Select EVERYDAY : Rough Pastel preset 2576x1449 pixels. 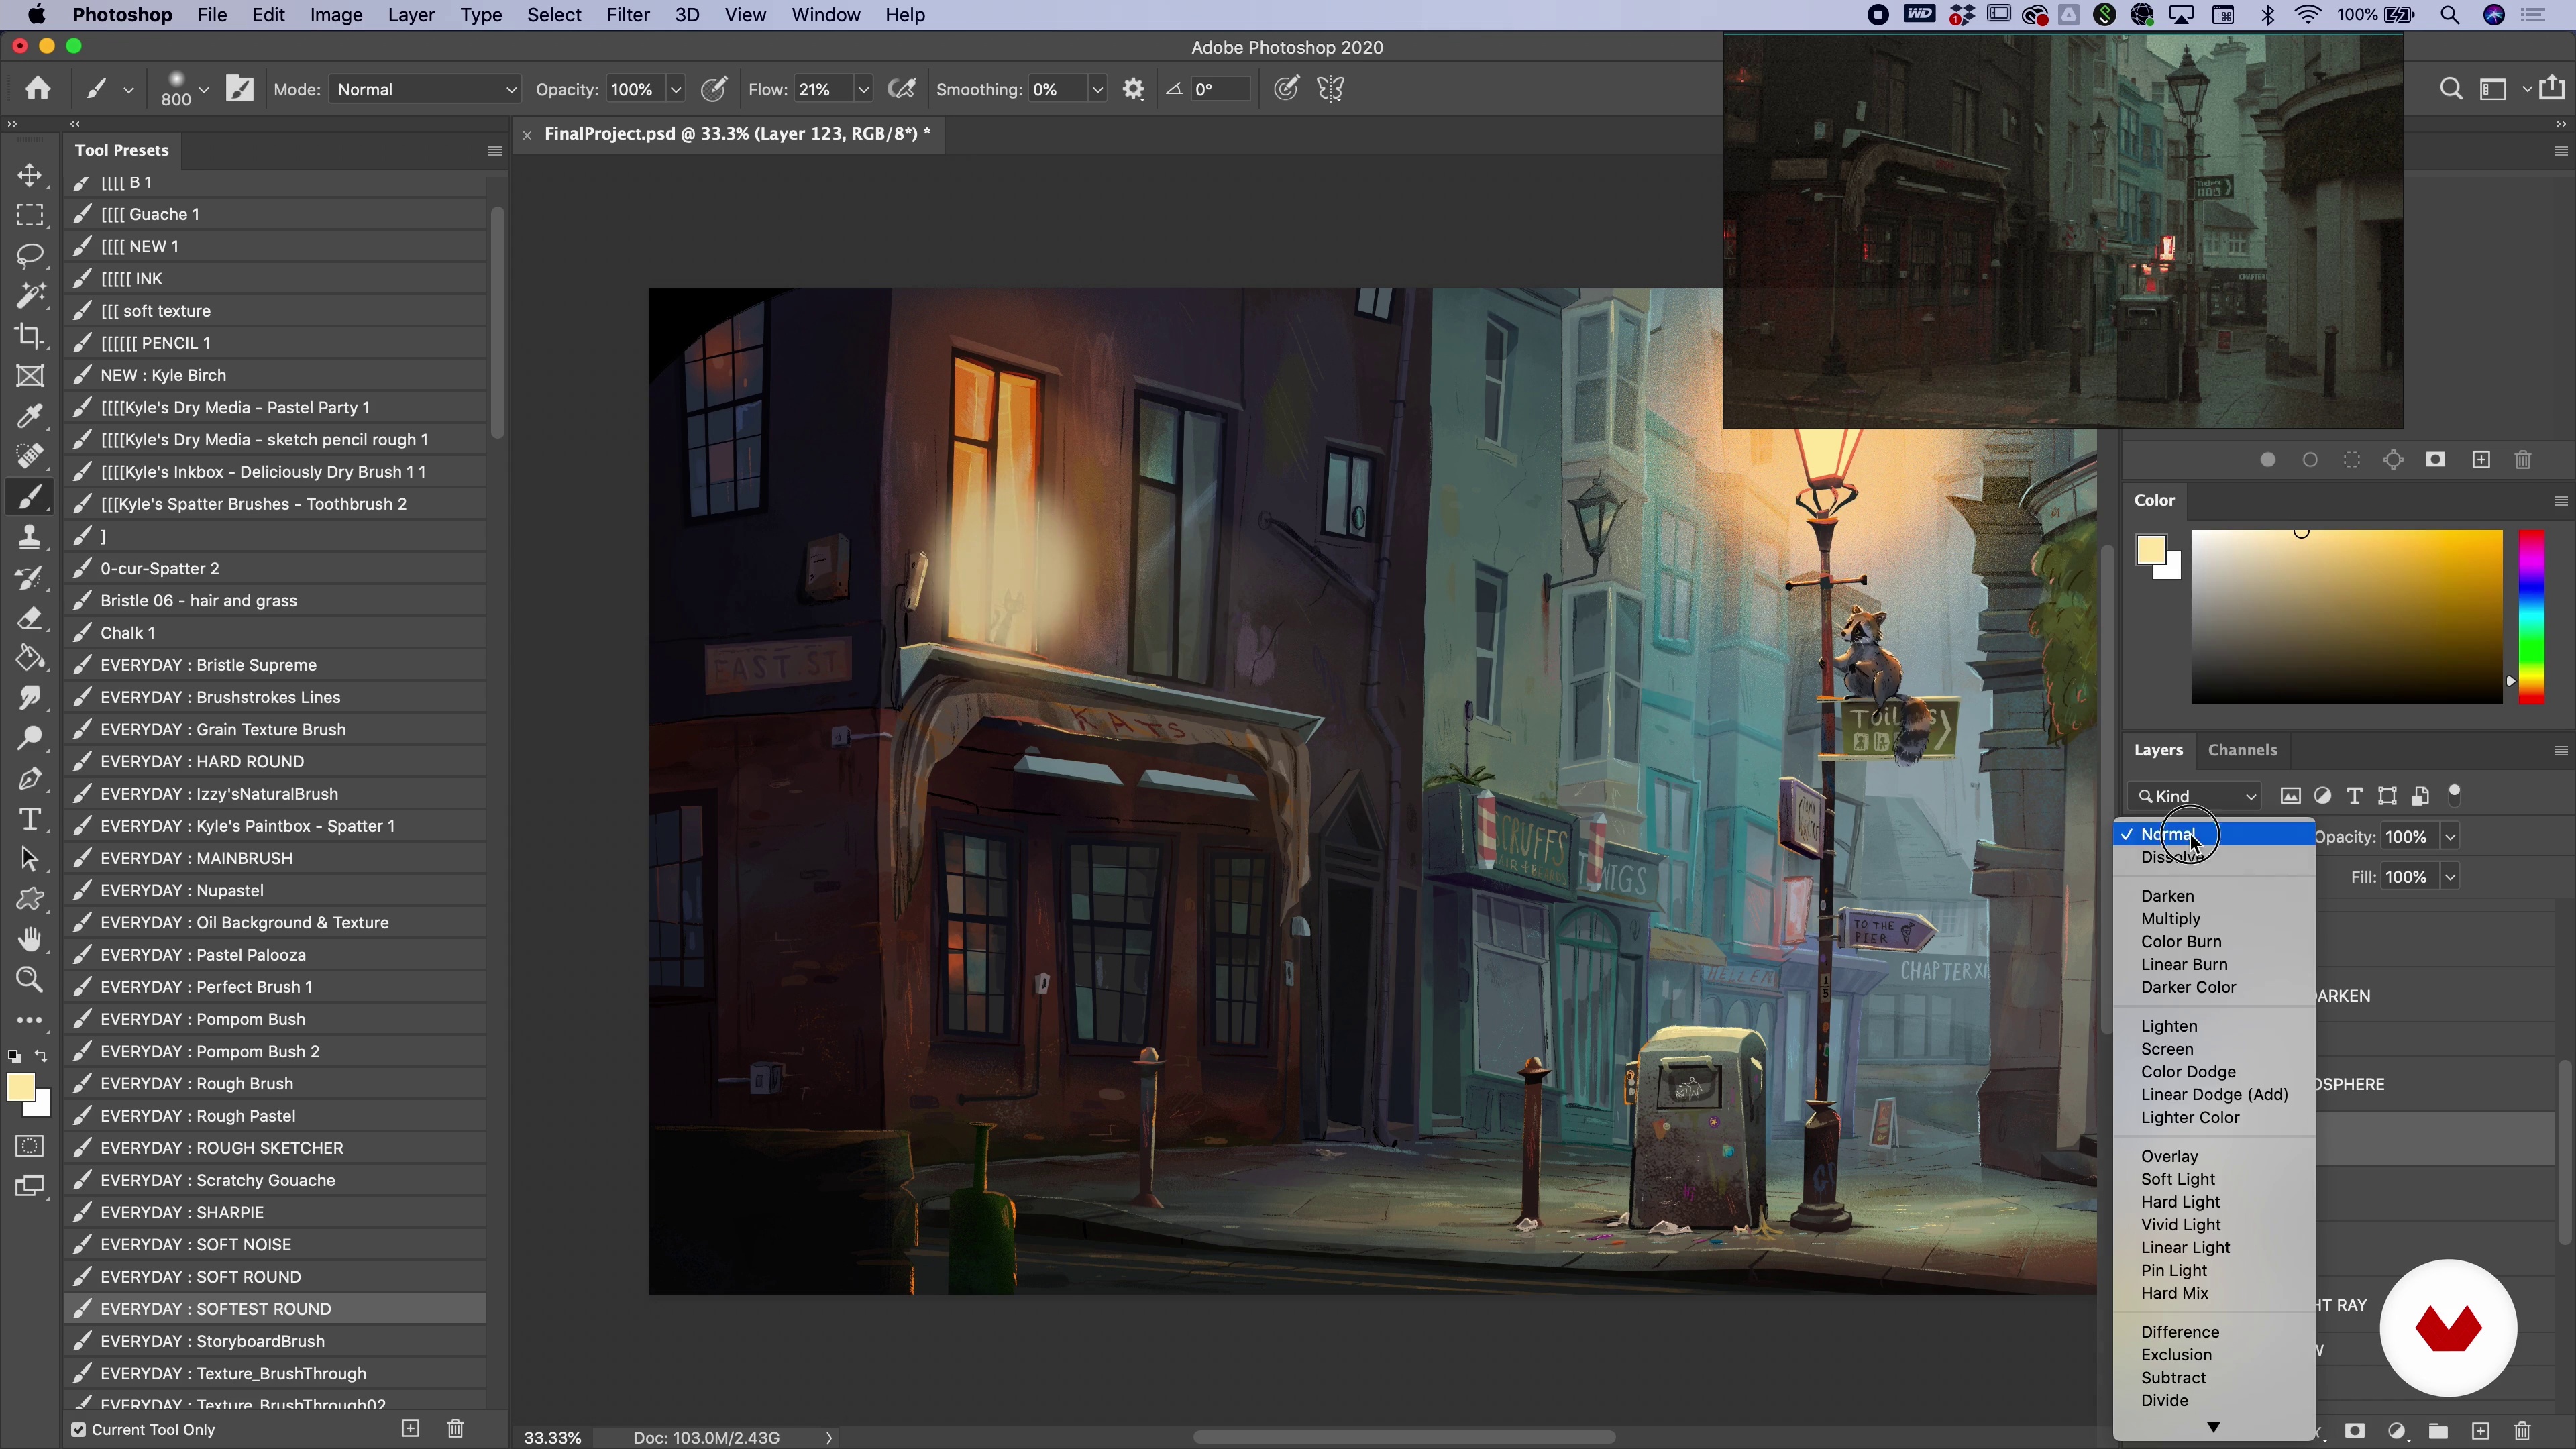pos(276,1116)
